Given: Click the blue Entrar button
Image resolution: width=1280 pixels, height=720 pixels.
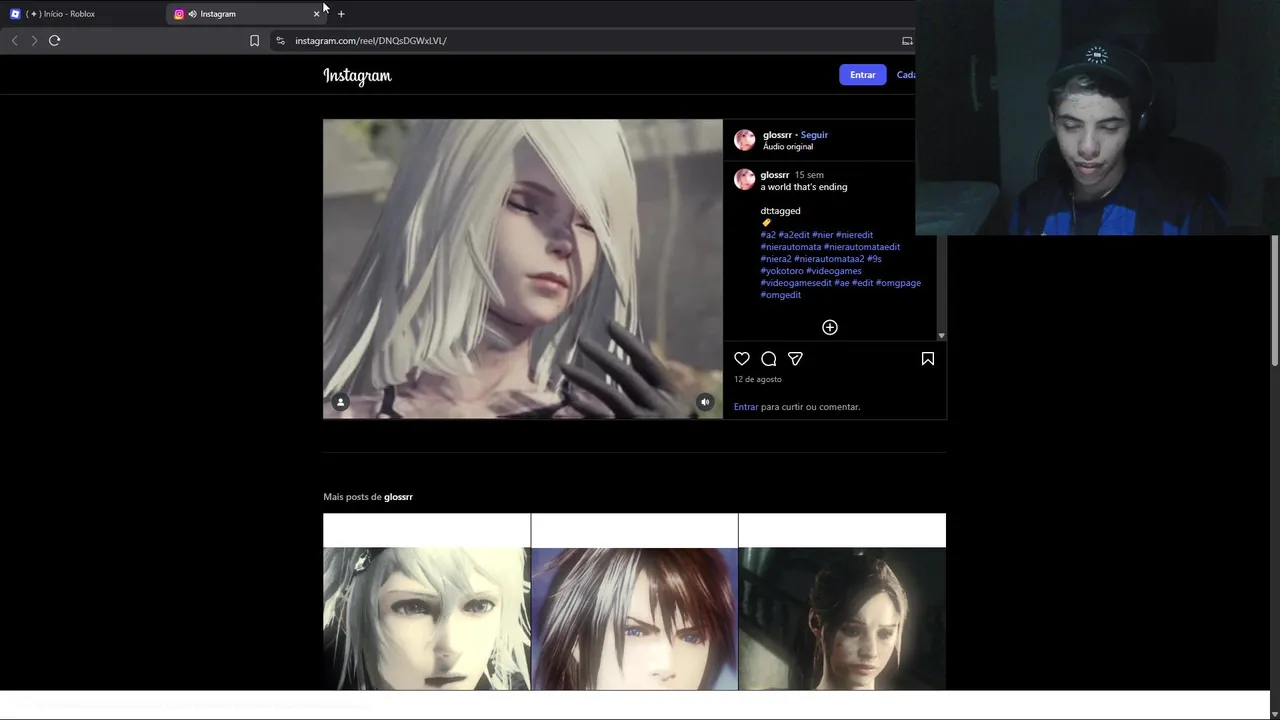Looking at the screenshot, I should tap(862, 75).
